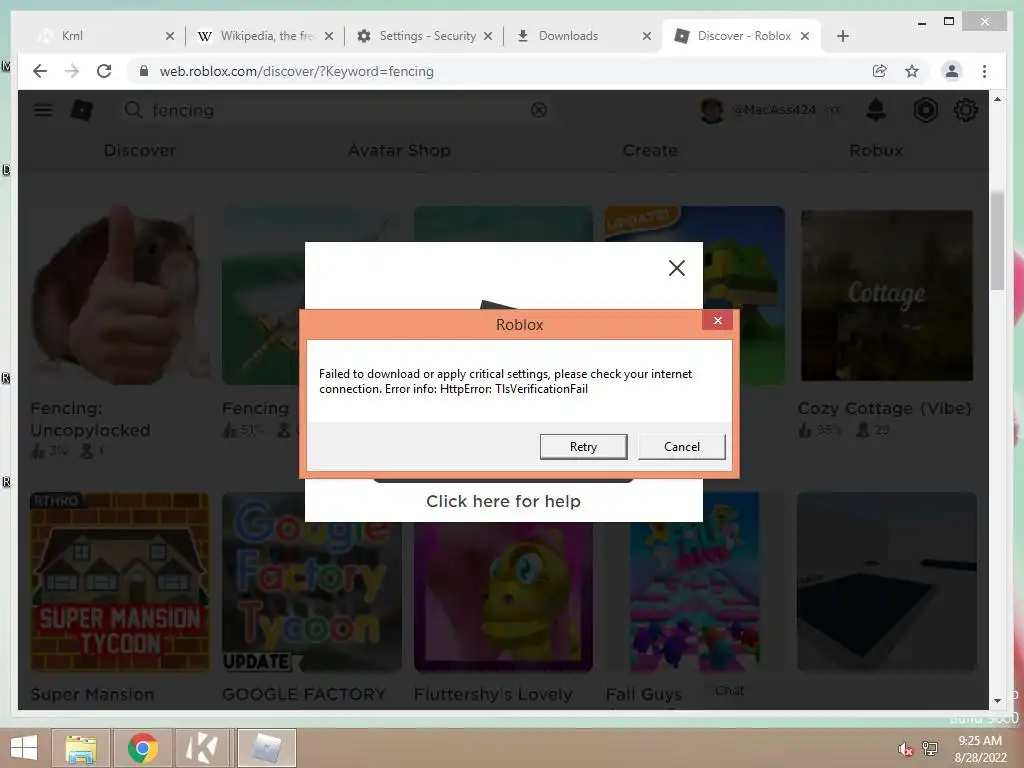
Task: Go forward in Chrome history
Action: 72,71
